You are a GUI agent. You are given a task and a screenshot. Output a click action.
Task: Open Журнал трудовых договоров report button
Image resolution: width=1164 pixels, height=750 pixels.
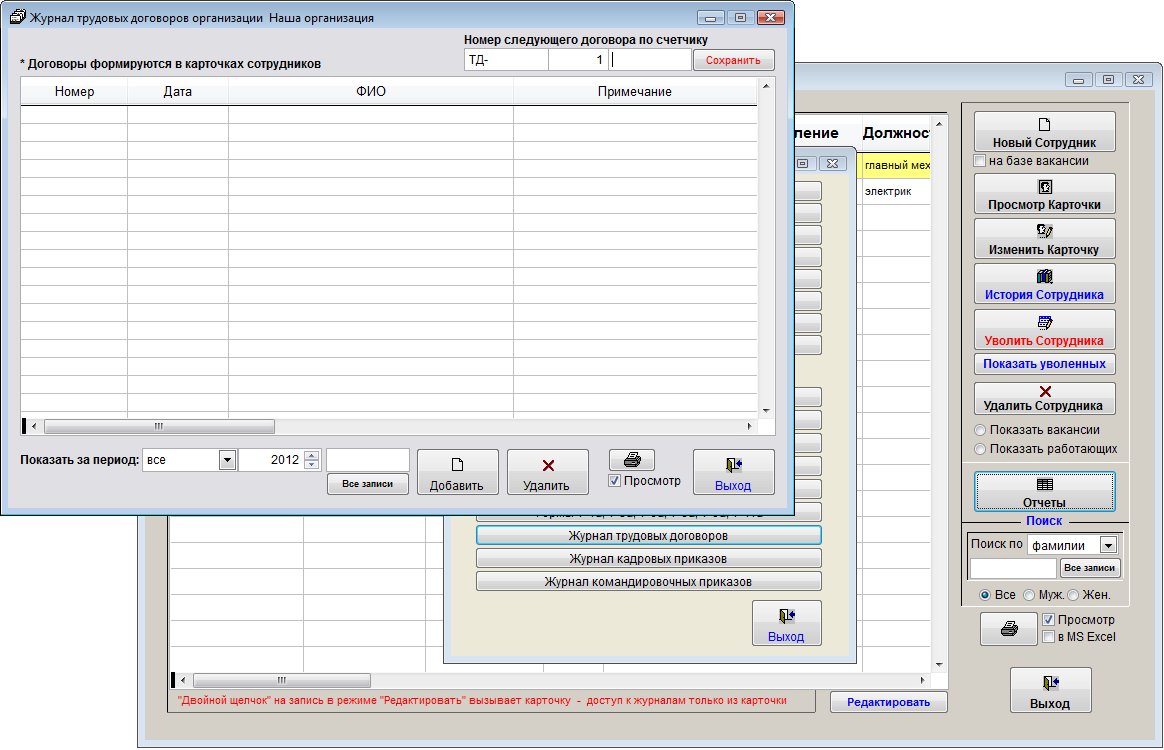648,535
